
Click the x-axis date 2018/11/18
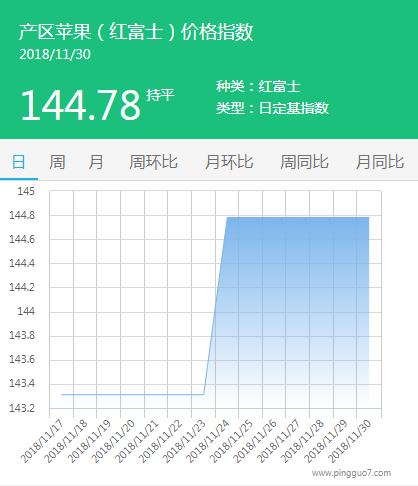pyautogui.click(x=66, y=441)
